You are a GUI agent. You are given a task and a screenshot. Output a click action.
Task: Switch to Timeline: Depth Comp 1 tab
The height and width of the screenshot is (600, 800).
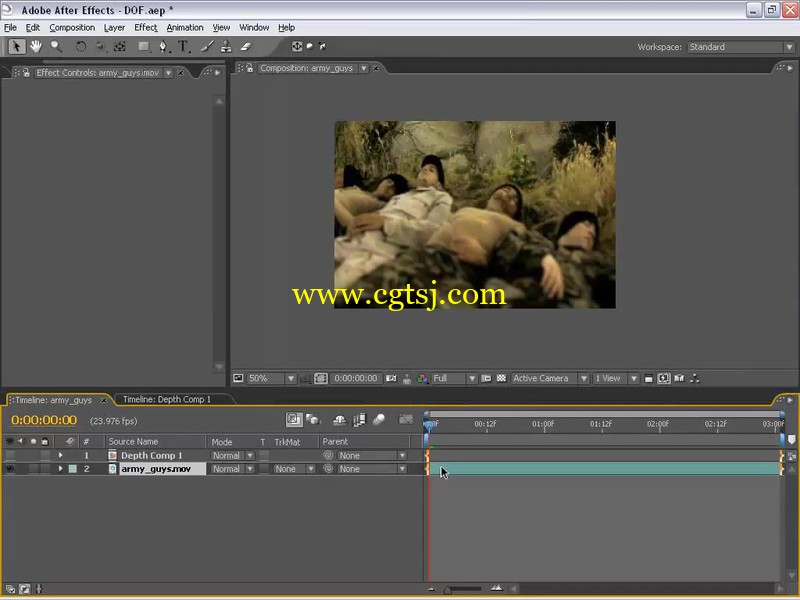(167, 399)
